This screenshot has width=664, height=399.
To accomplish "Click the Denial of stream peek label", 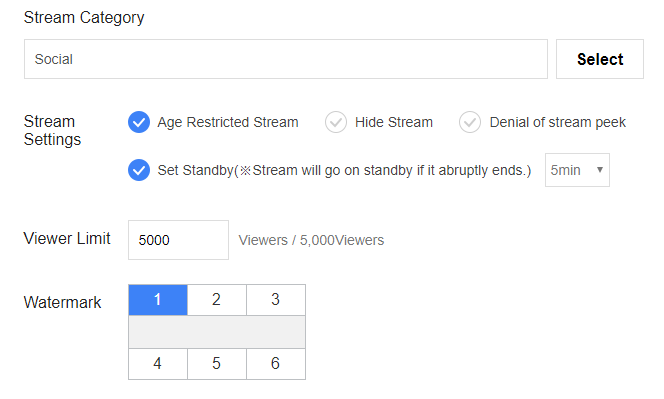I will [558, 122].
